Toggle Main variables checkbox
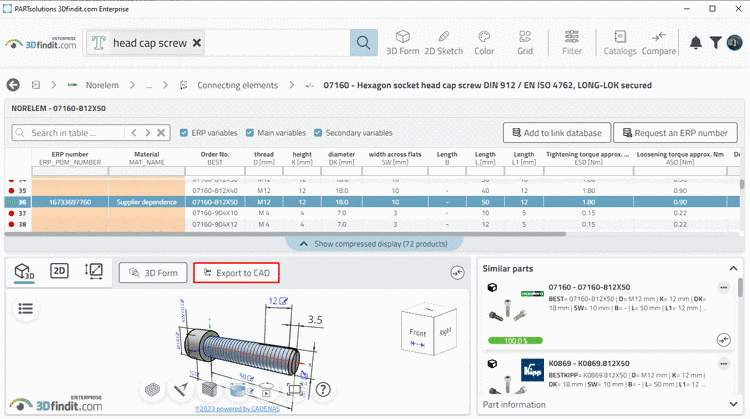750x419 pixels. point(250,133)
